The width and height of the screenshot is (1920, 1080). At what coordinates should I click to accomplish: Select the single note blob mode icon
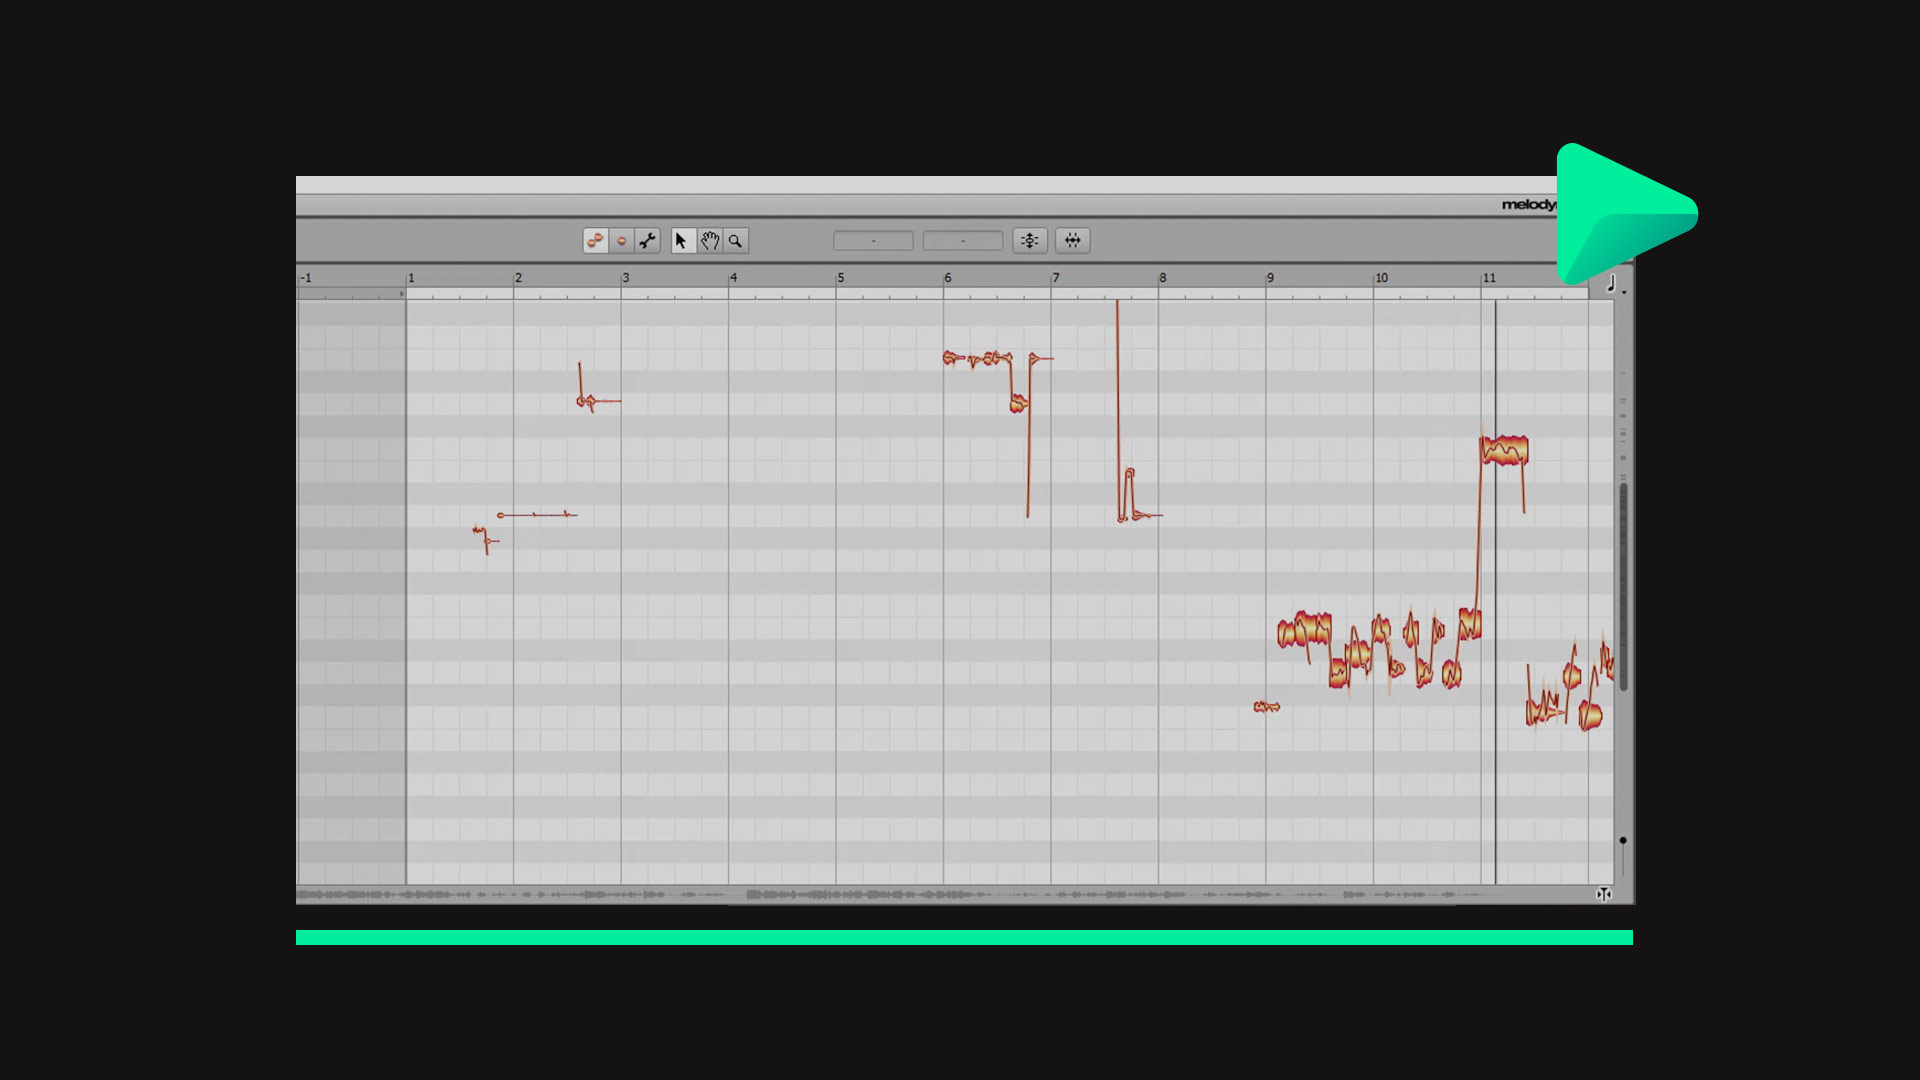pos(621,240)
